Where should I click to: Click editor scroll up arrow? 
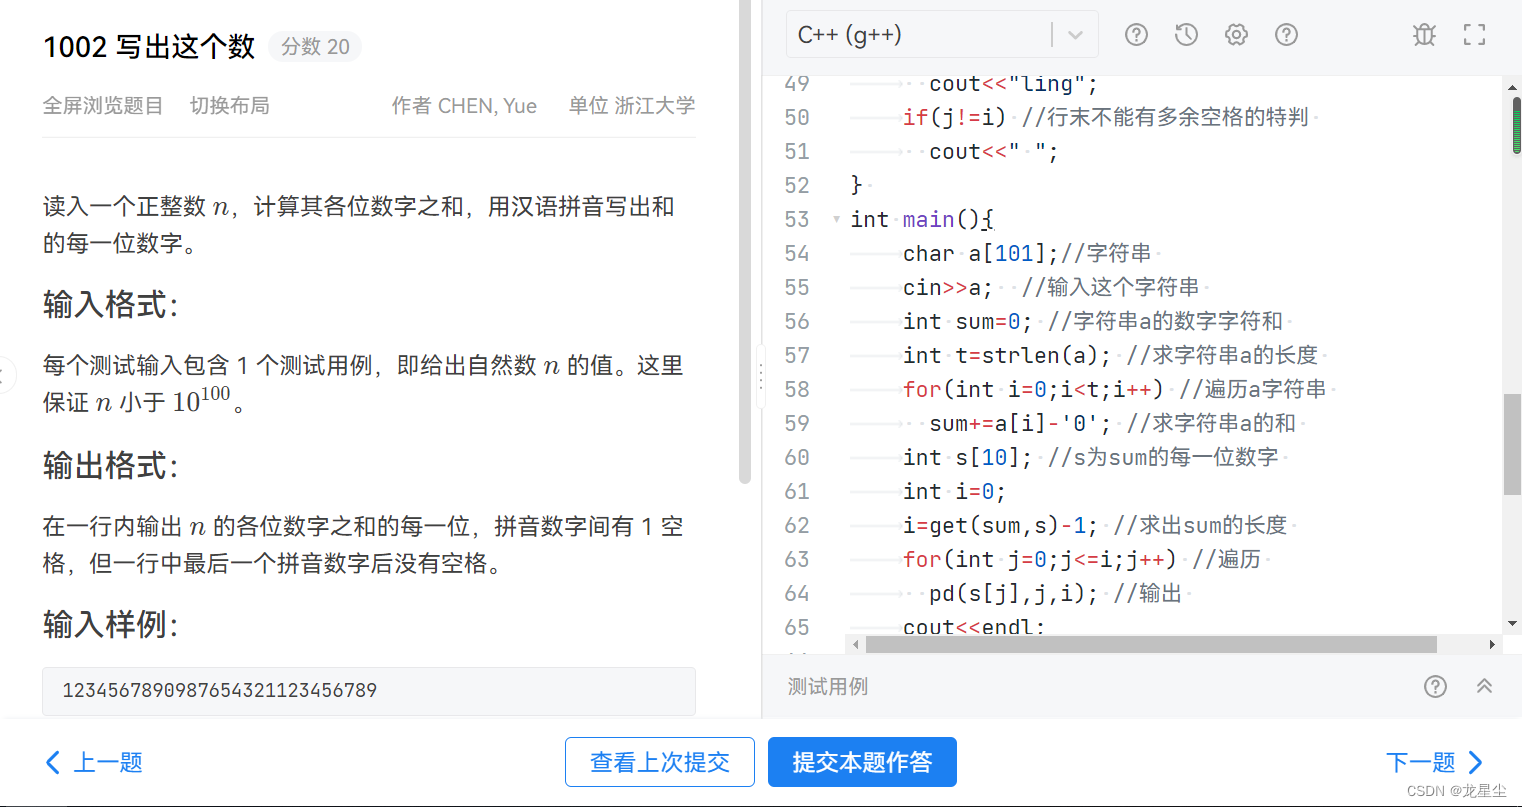pos(1512,88)
